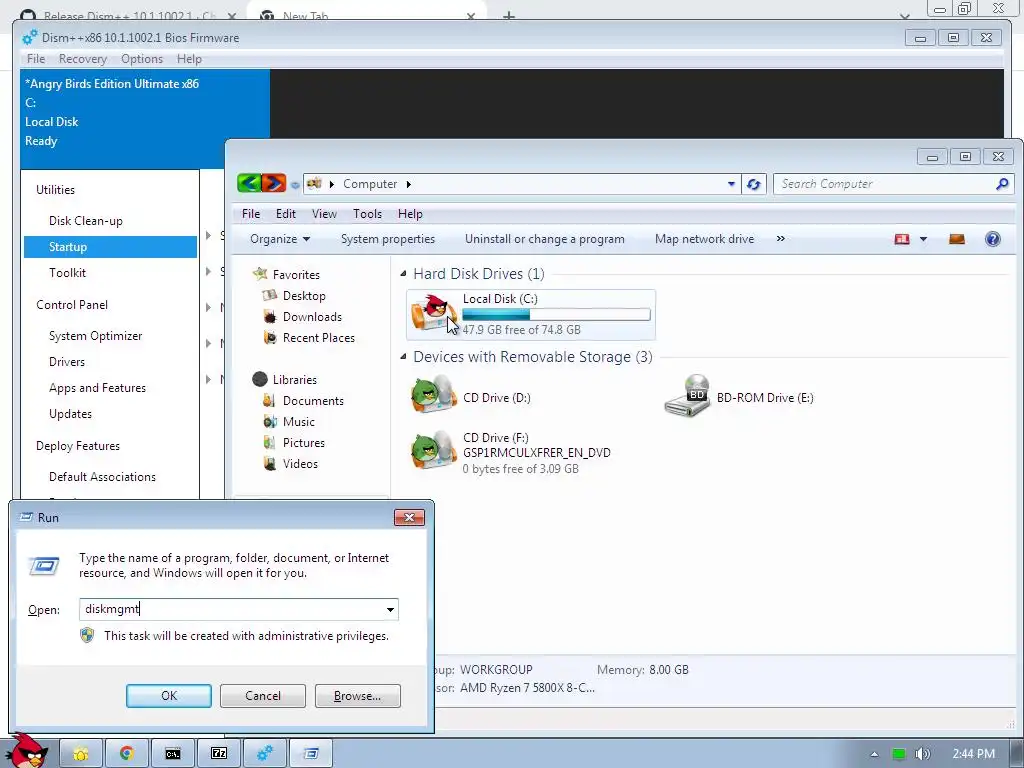
Task: Select Angry Birds Edition Ultimate x86 image tile
Action: pos(145,119)
